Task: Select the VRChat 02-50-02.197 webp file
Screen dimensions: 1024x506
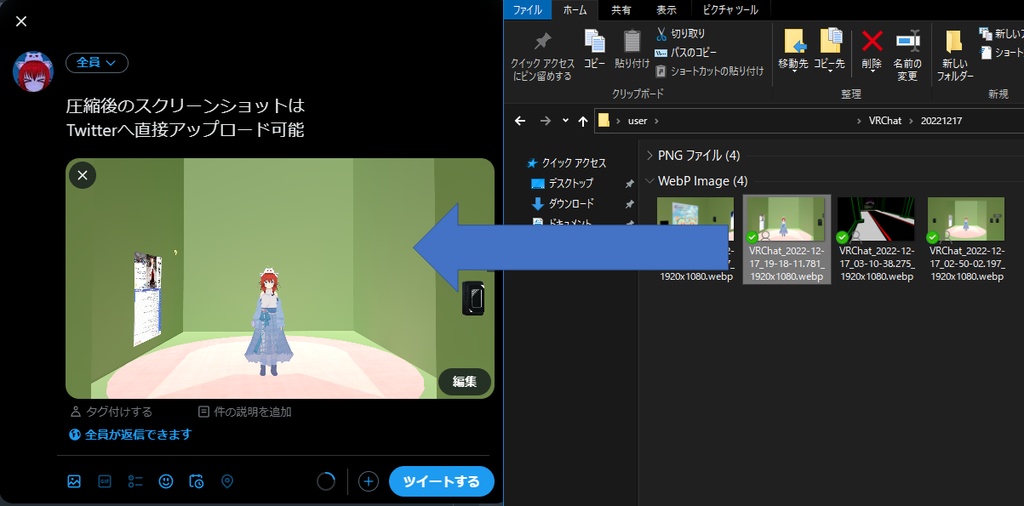Action: tap(967, 239)
